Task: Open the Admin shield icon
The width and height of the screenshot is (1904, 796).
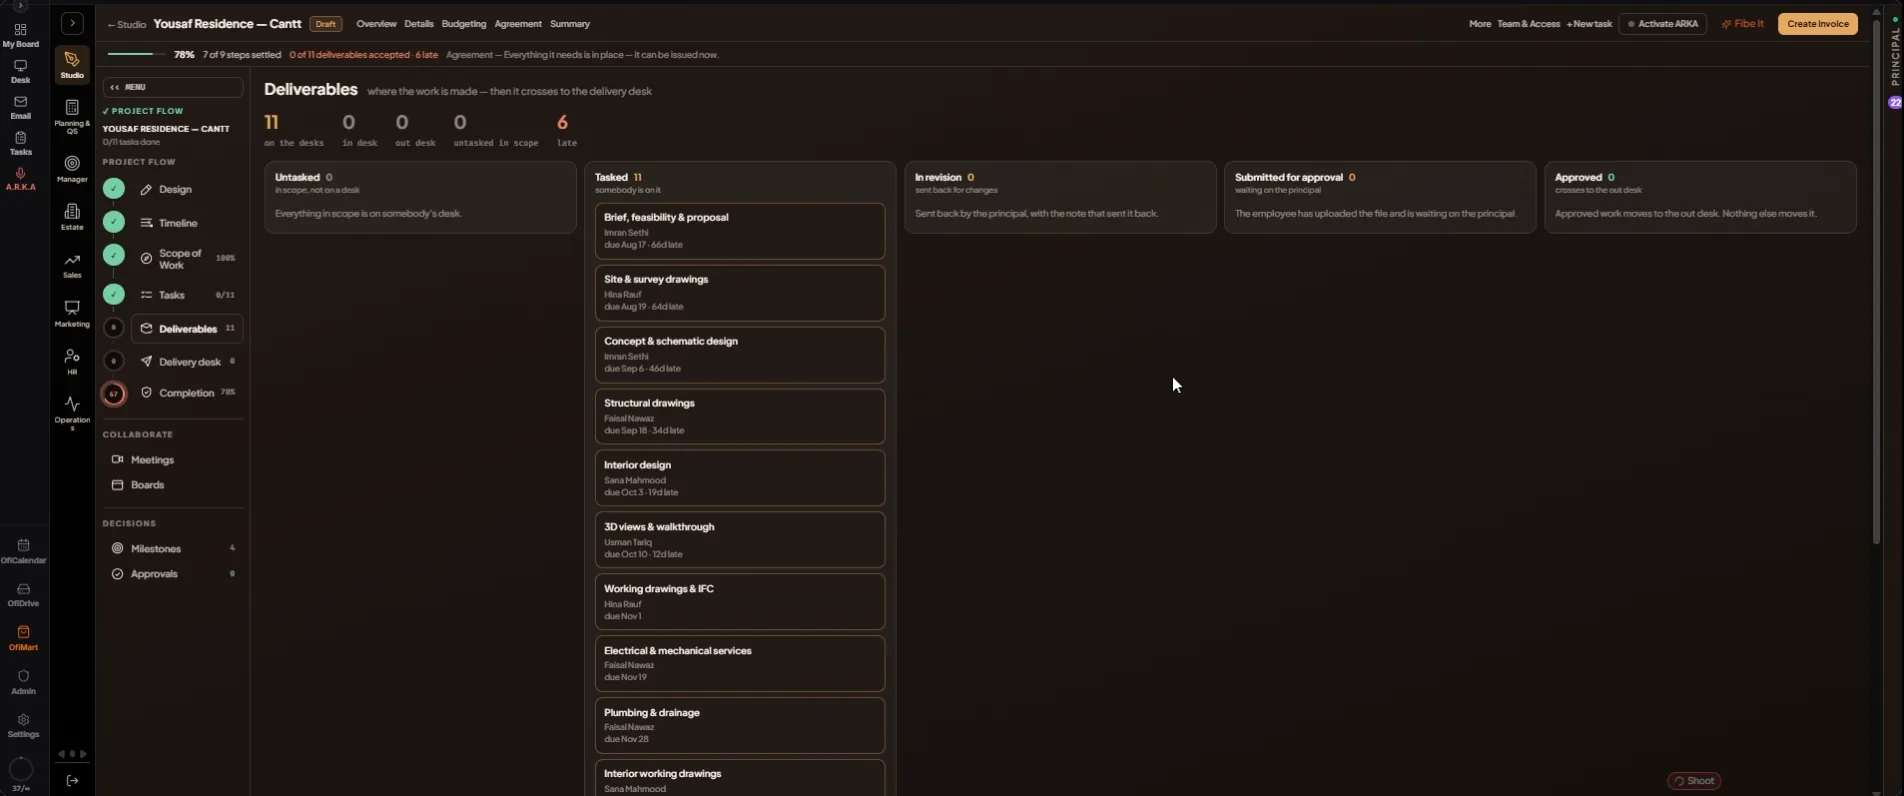Action: point(23,682)
